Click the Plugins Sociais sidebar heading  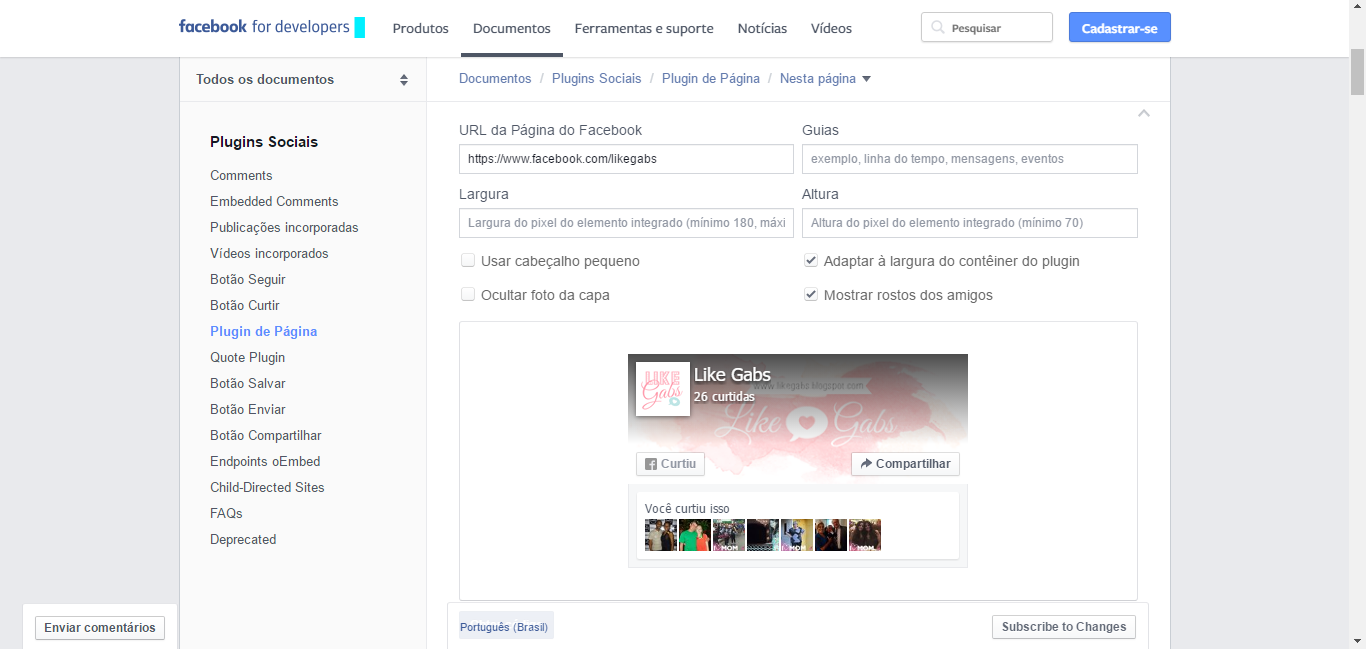click(264, 142)
